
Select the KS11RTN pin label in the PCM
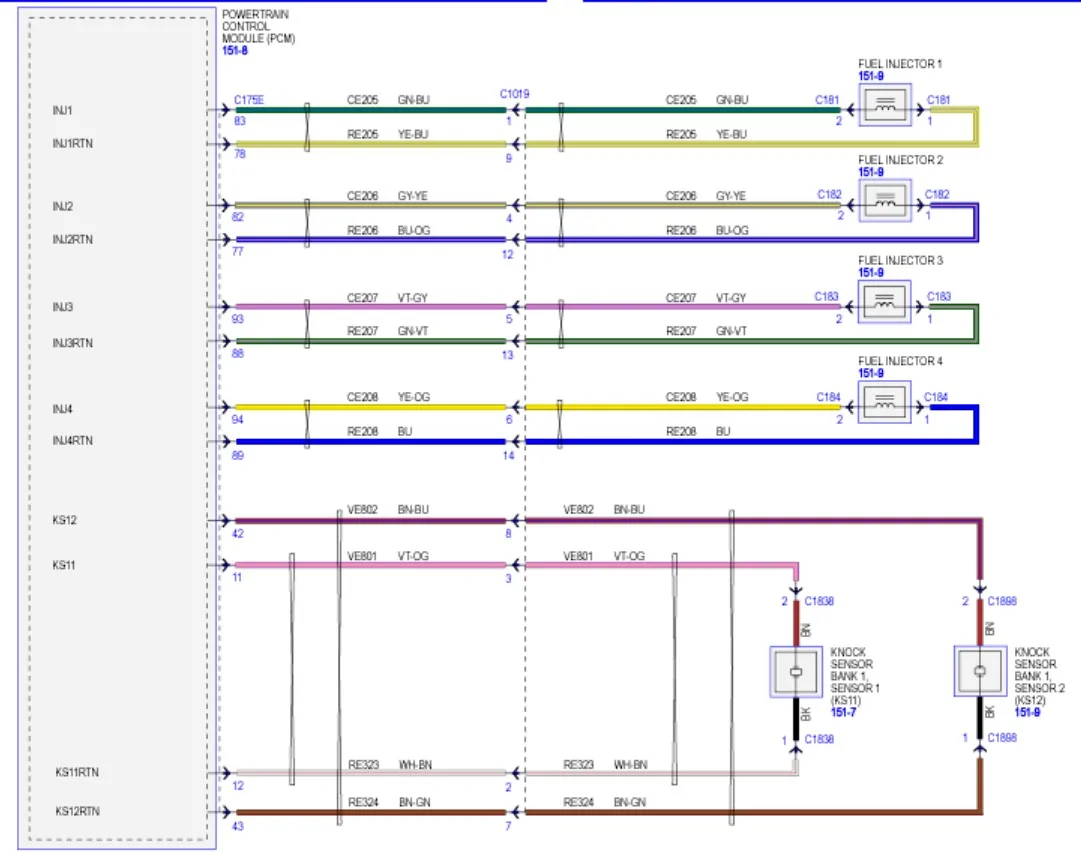[77, 772]
